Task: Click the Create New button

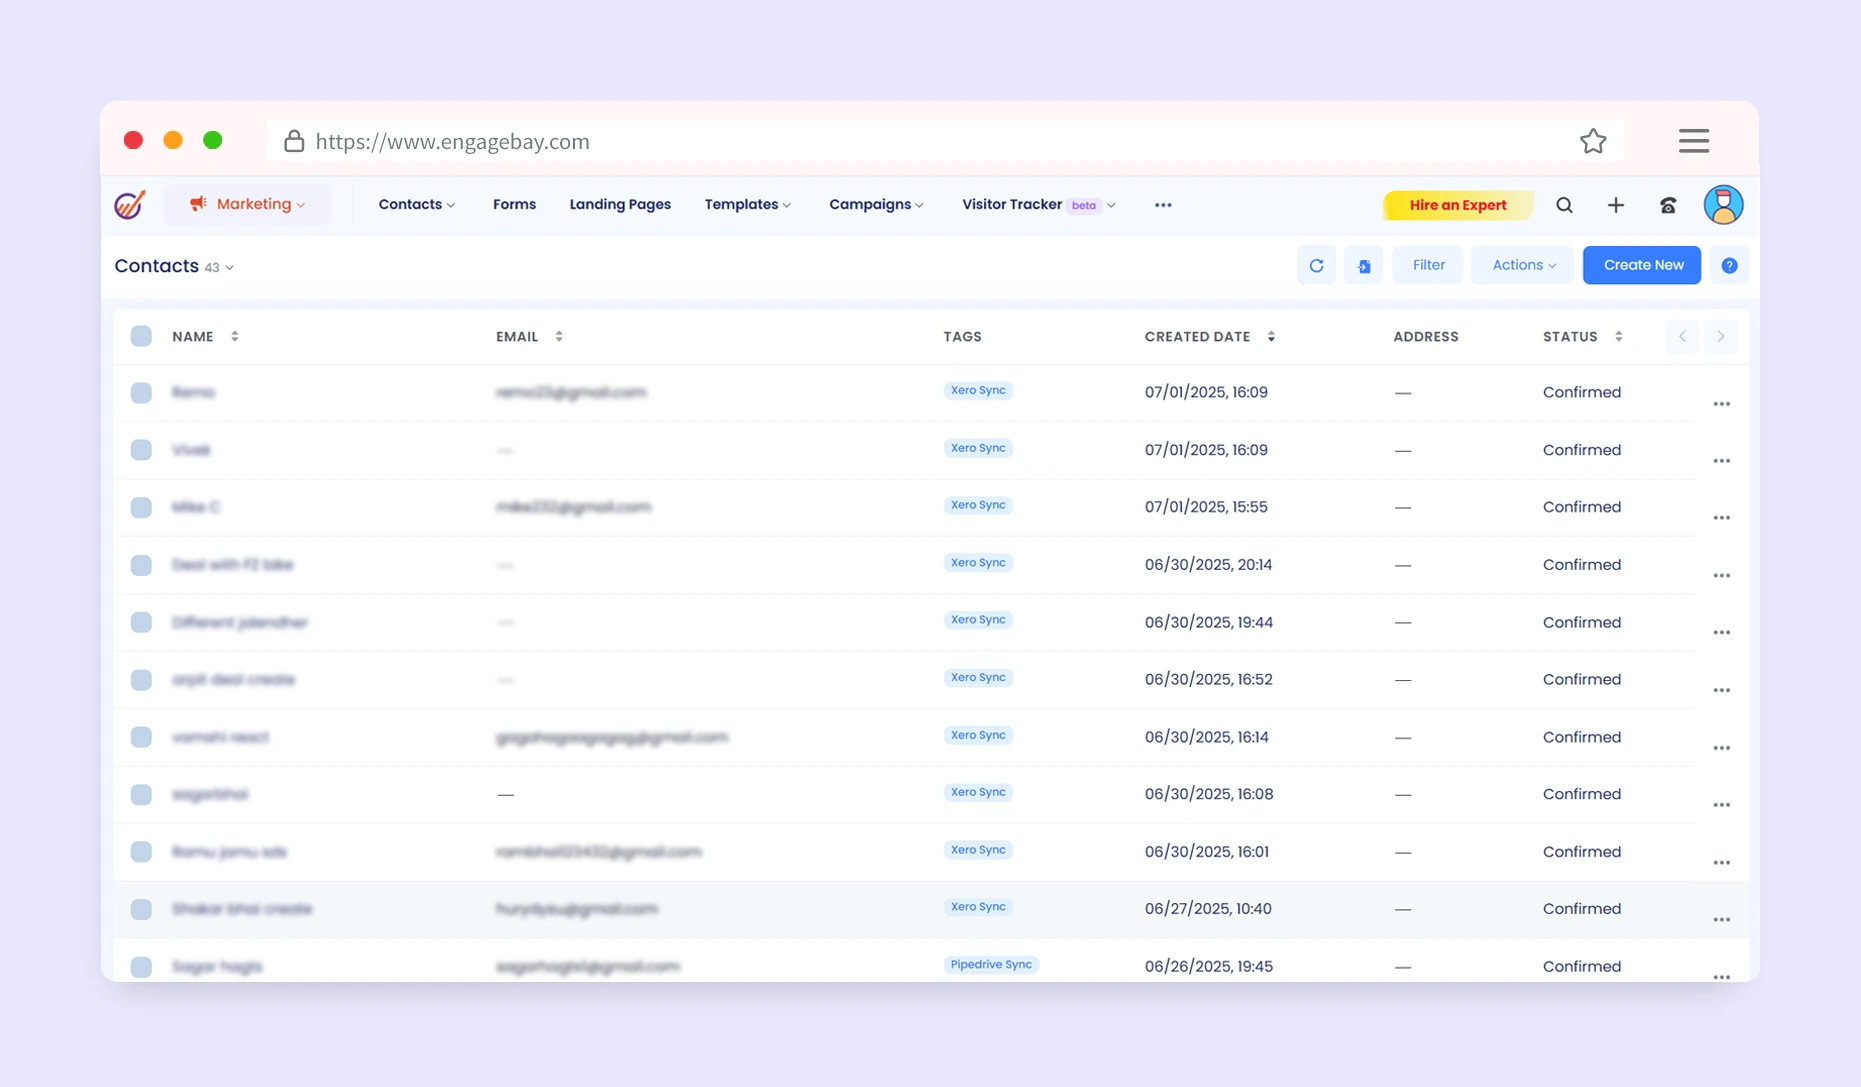Action: [1641, 266]
